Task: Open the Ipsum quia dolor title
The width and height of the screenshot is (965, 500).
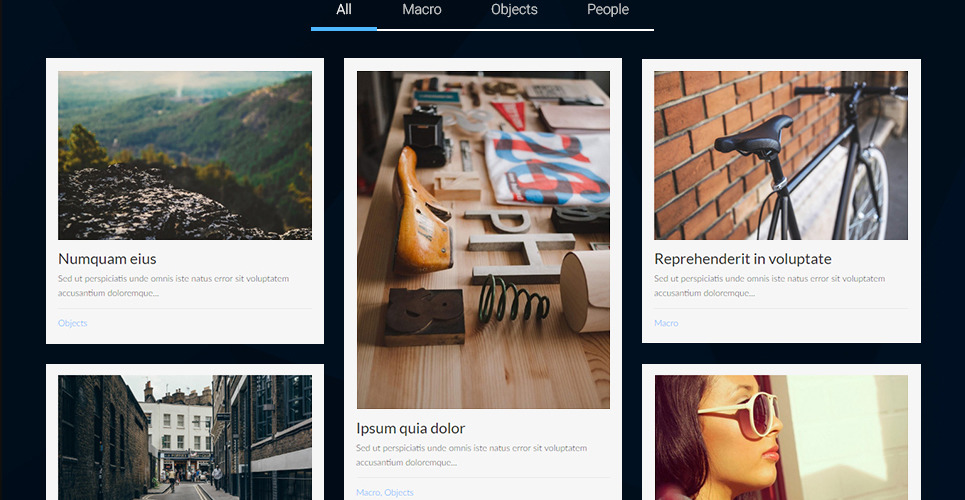Action: click(410, 428)
